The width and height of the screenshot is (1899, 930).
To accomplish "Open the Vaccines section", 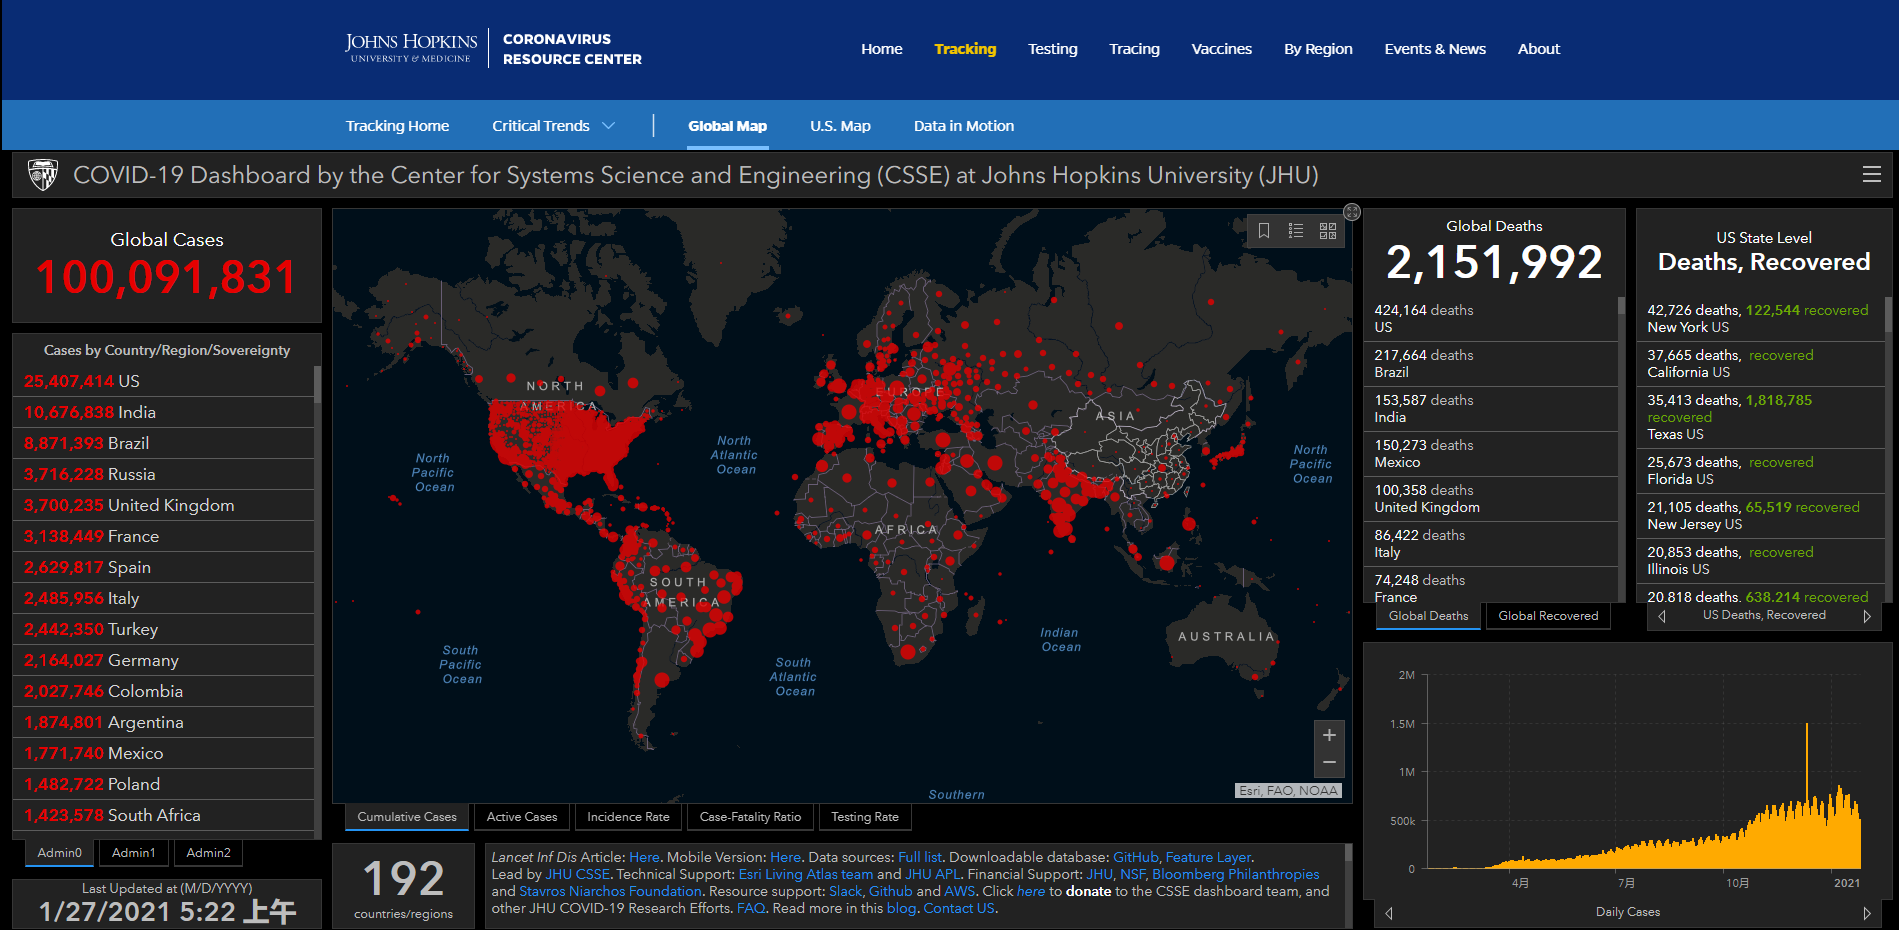I will click(x=1221, y=49).
